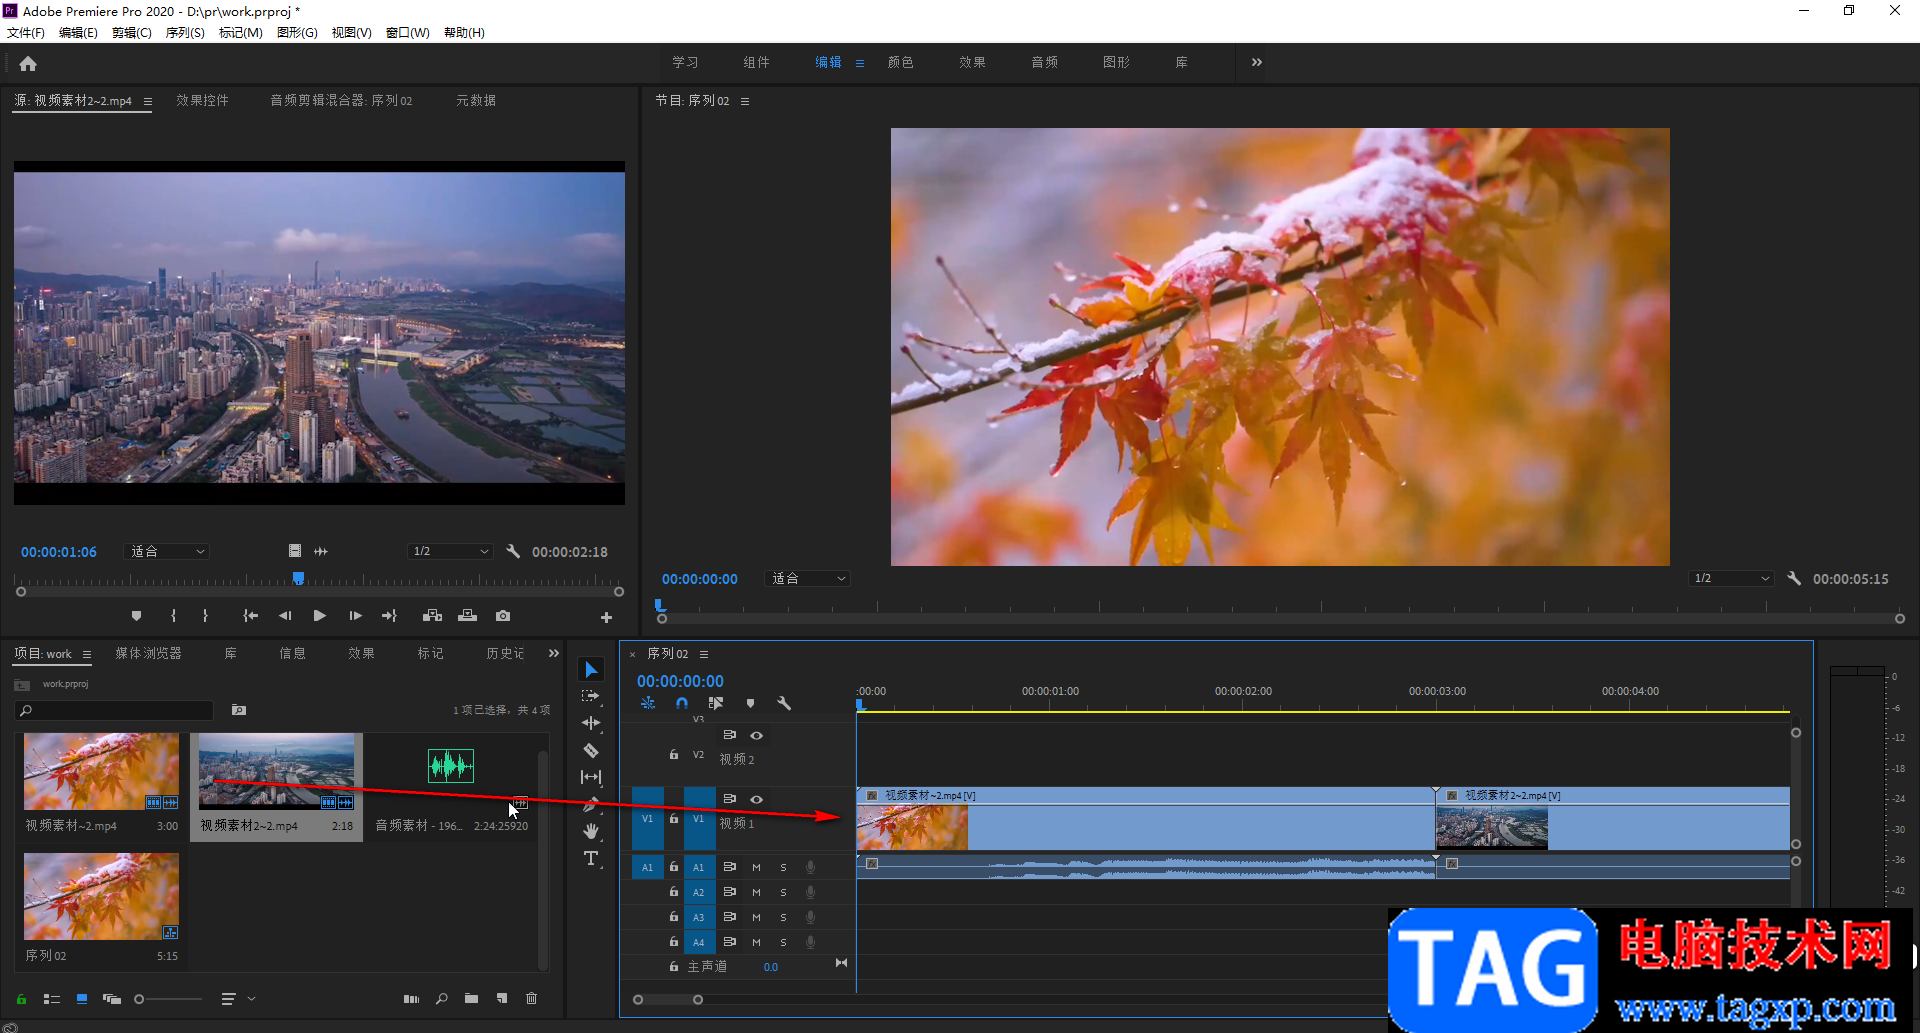Mark Out point in Source monitor
The height and width of the screenshot is (1033, 1920).
[205, 616]
